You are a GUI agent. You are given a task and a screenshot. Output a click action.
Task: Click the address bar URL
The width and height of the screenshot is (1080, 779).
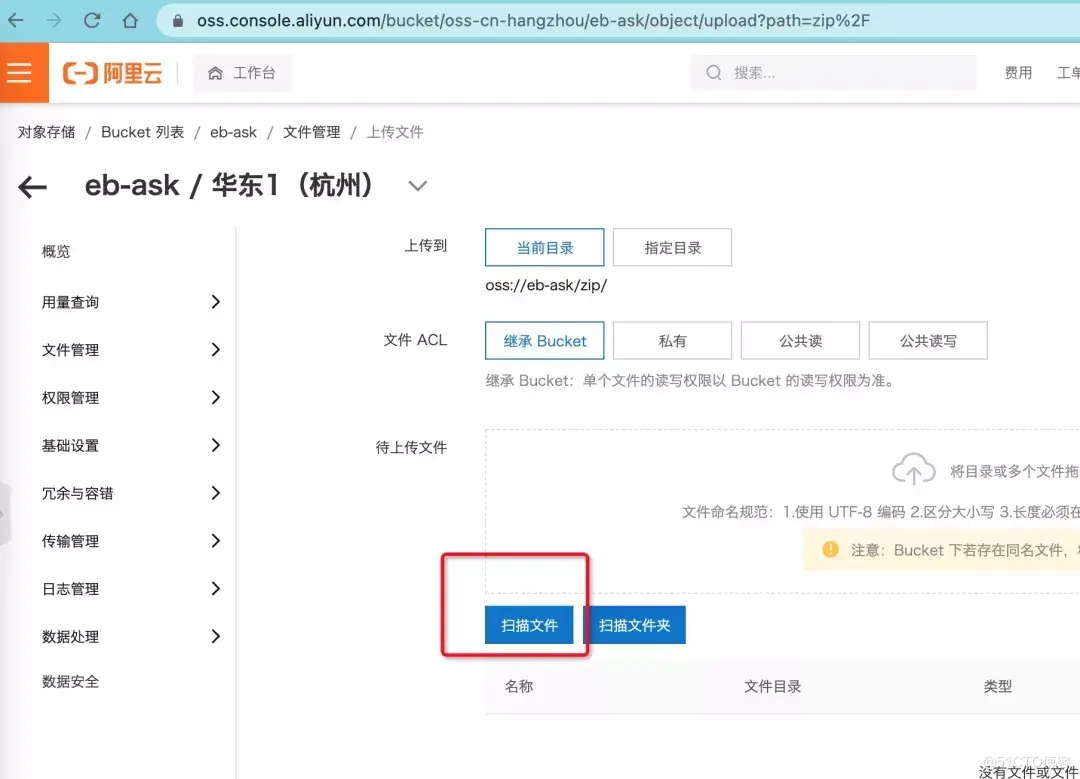tap(533, 21)
